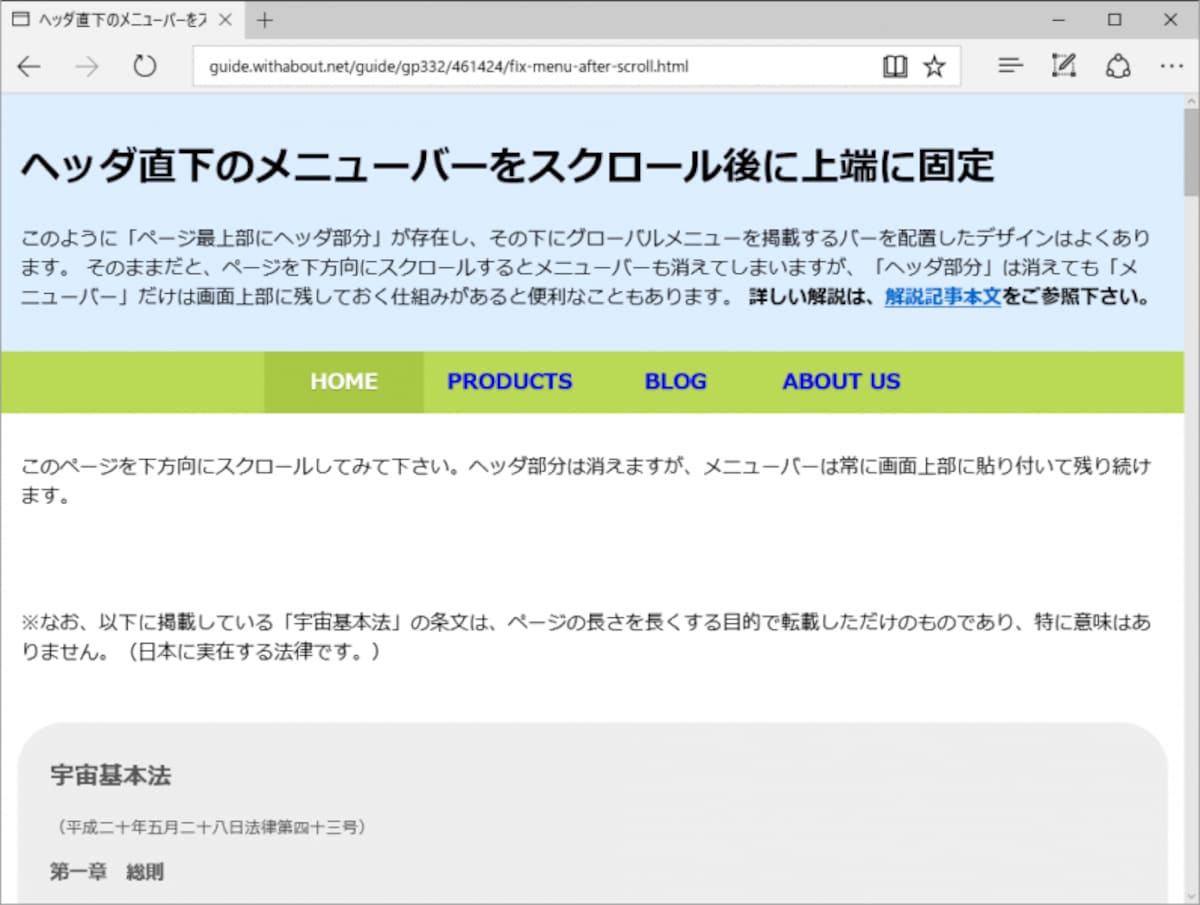Open the More actions ellipsis menu
The width and height of the screenshot is (1200, 905).
click(x=1171, y=67)
